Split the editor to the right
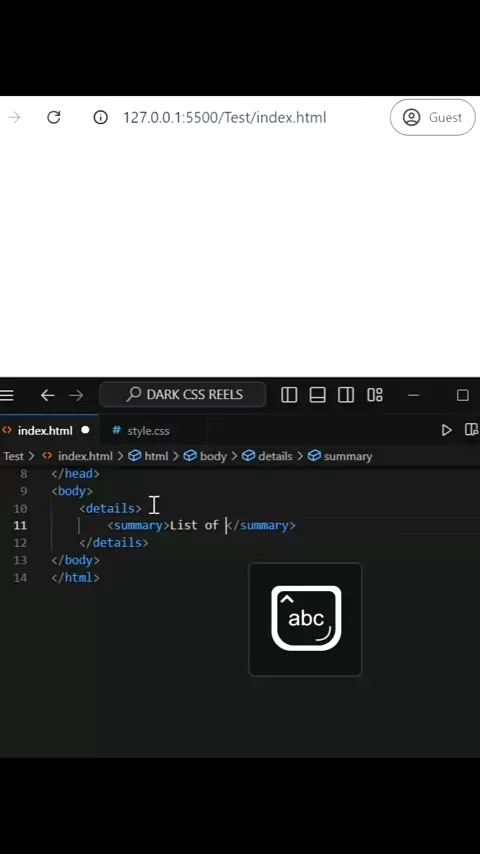 point(472,430)
